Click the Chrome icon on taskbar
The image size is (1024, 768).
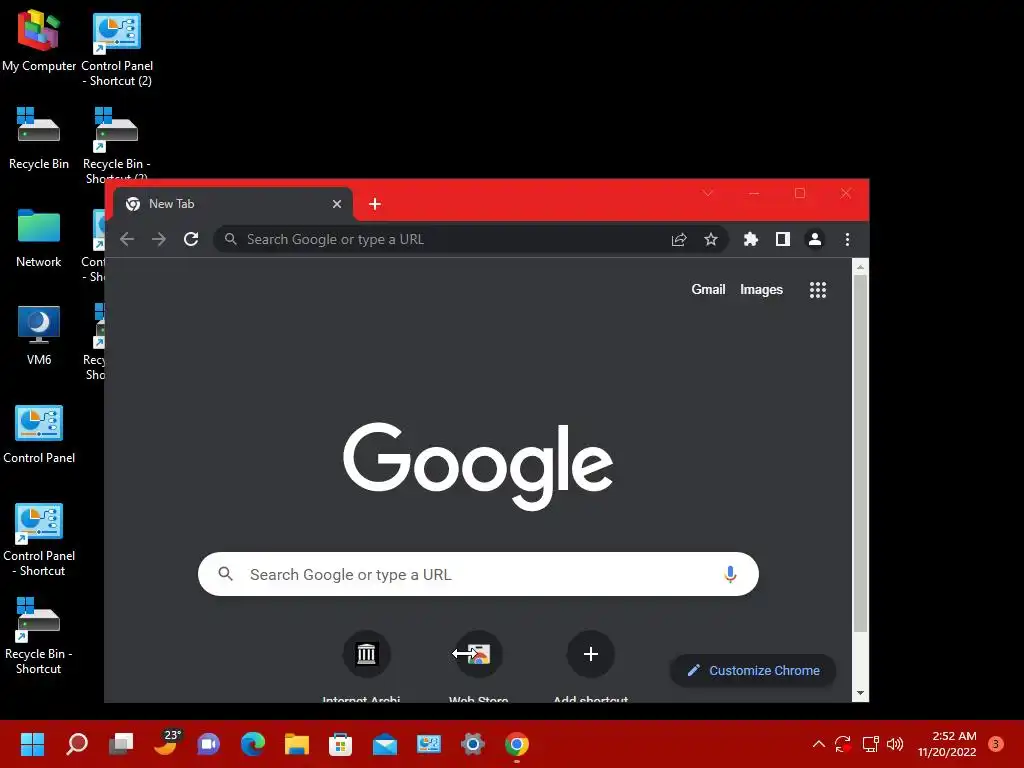pos(517,744)
